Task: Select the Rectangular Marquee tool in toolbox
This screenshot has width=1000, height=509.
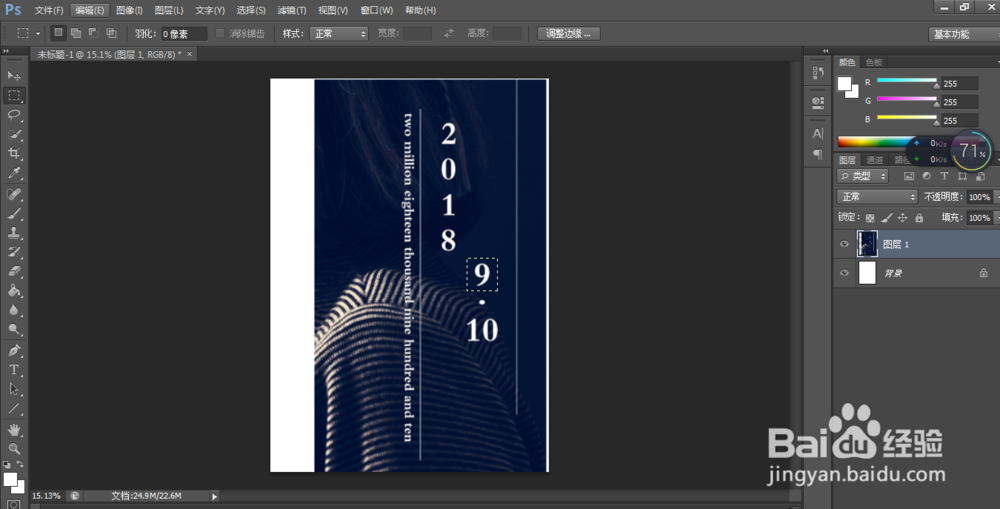Action: click(x=13, y=95)
